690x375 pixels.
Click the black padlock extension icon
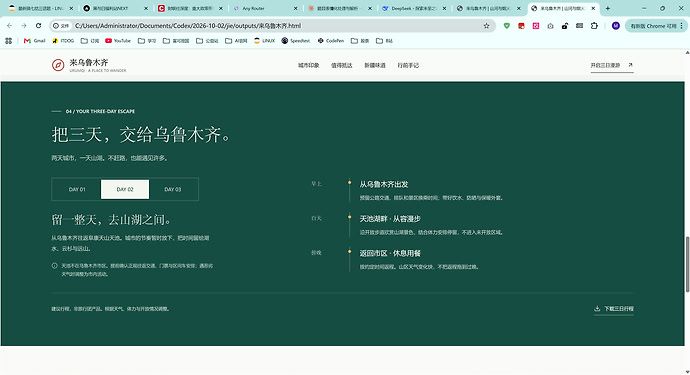click(x=565, y=26)
